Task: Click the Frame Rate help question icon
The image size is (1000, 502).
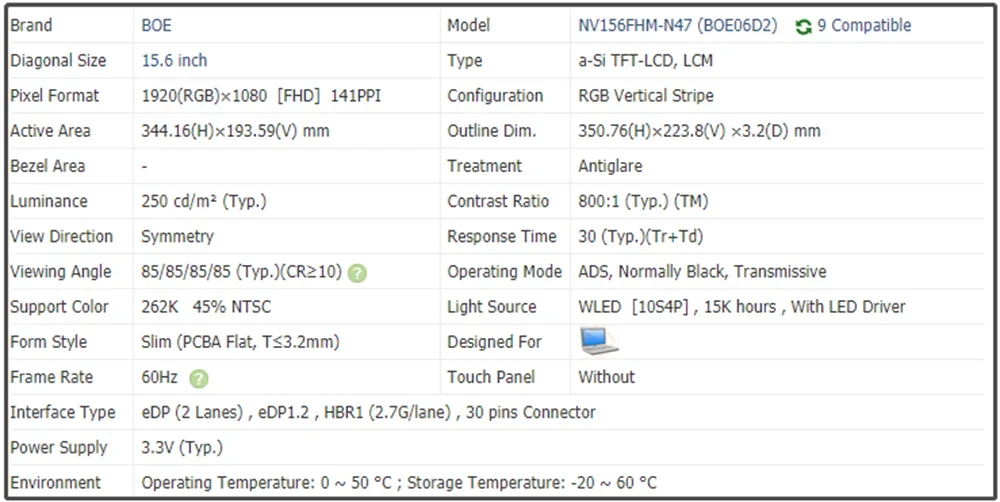Action: pos(199,378)
